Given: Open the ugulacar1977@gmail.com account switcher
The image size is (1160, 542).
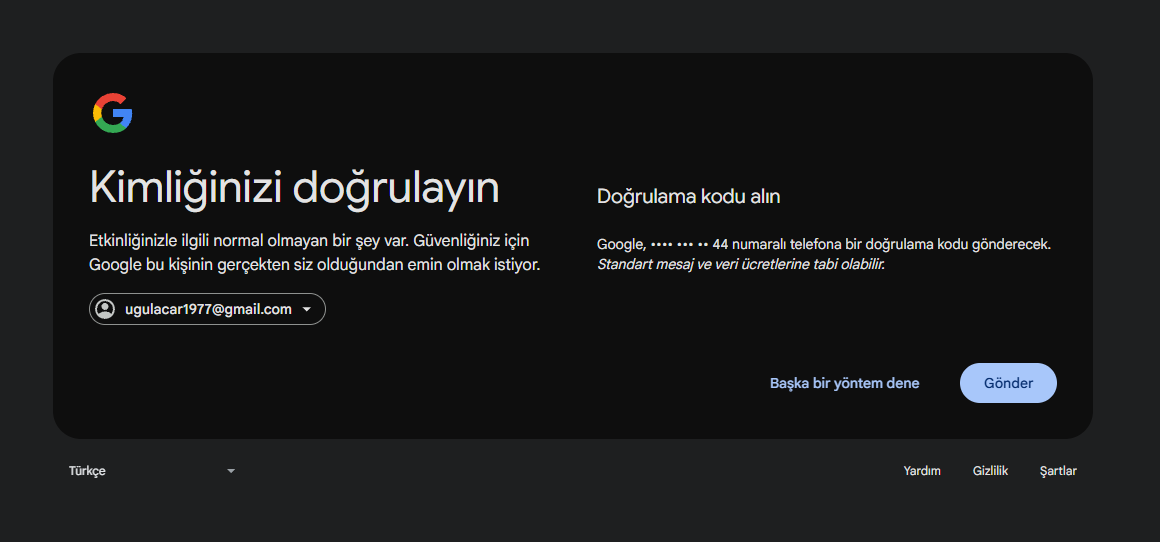Looking at the screenshot, I should (207, 309).
